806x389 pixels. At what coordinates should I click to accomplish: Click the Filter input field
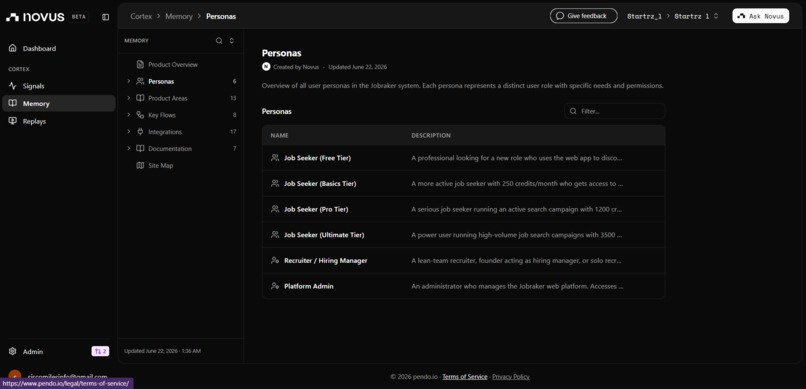click(x=615, y=111)
